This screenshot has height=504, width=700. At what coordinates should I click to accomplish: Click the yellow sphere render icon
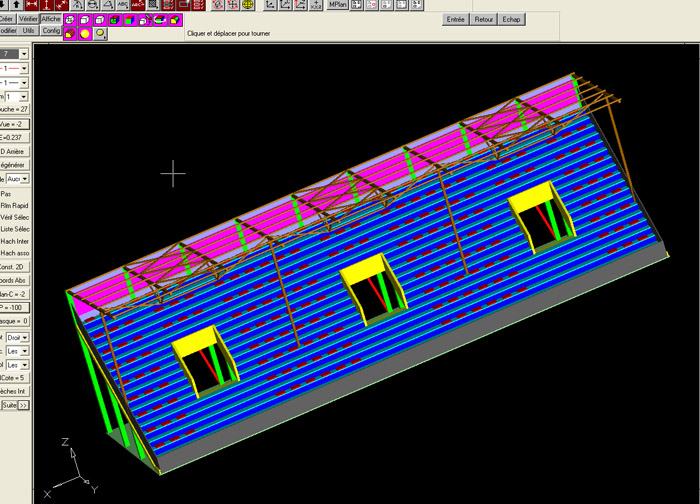pyautogui.click(x=85, y=34)
